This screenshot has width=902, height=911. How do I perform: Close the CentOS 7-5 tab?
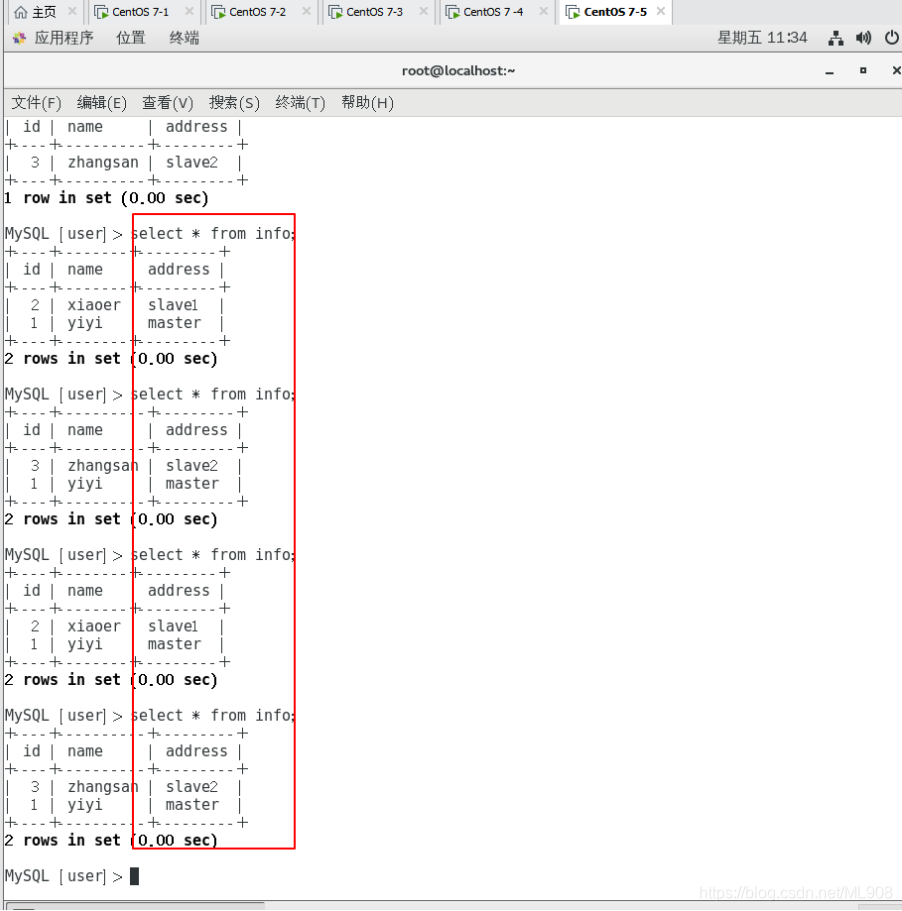(x=660, y=11)
